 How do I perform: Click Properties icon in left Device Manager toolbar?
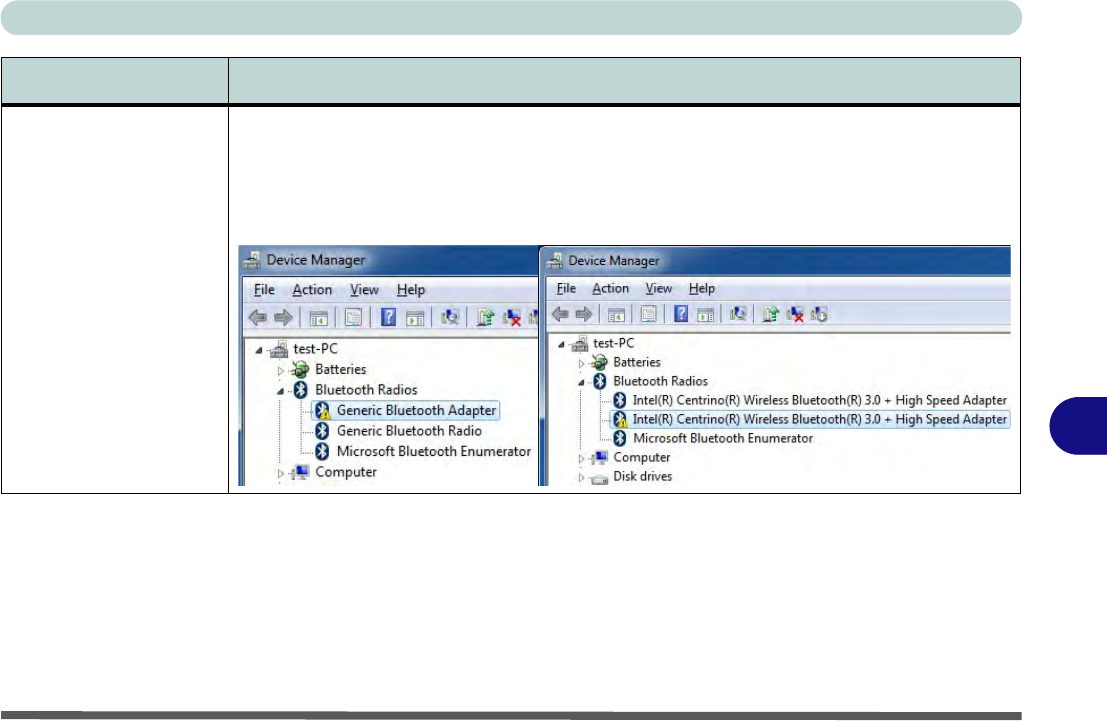pos(353,317)
